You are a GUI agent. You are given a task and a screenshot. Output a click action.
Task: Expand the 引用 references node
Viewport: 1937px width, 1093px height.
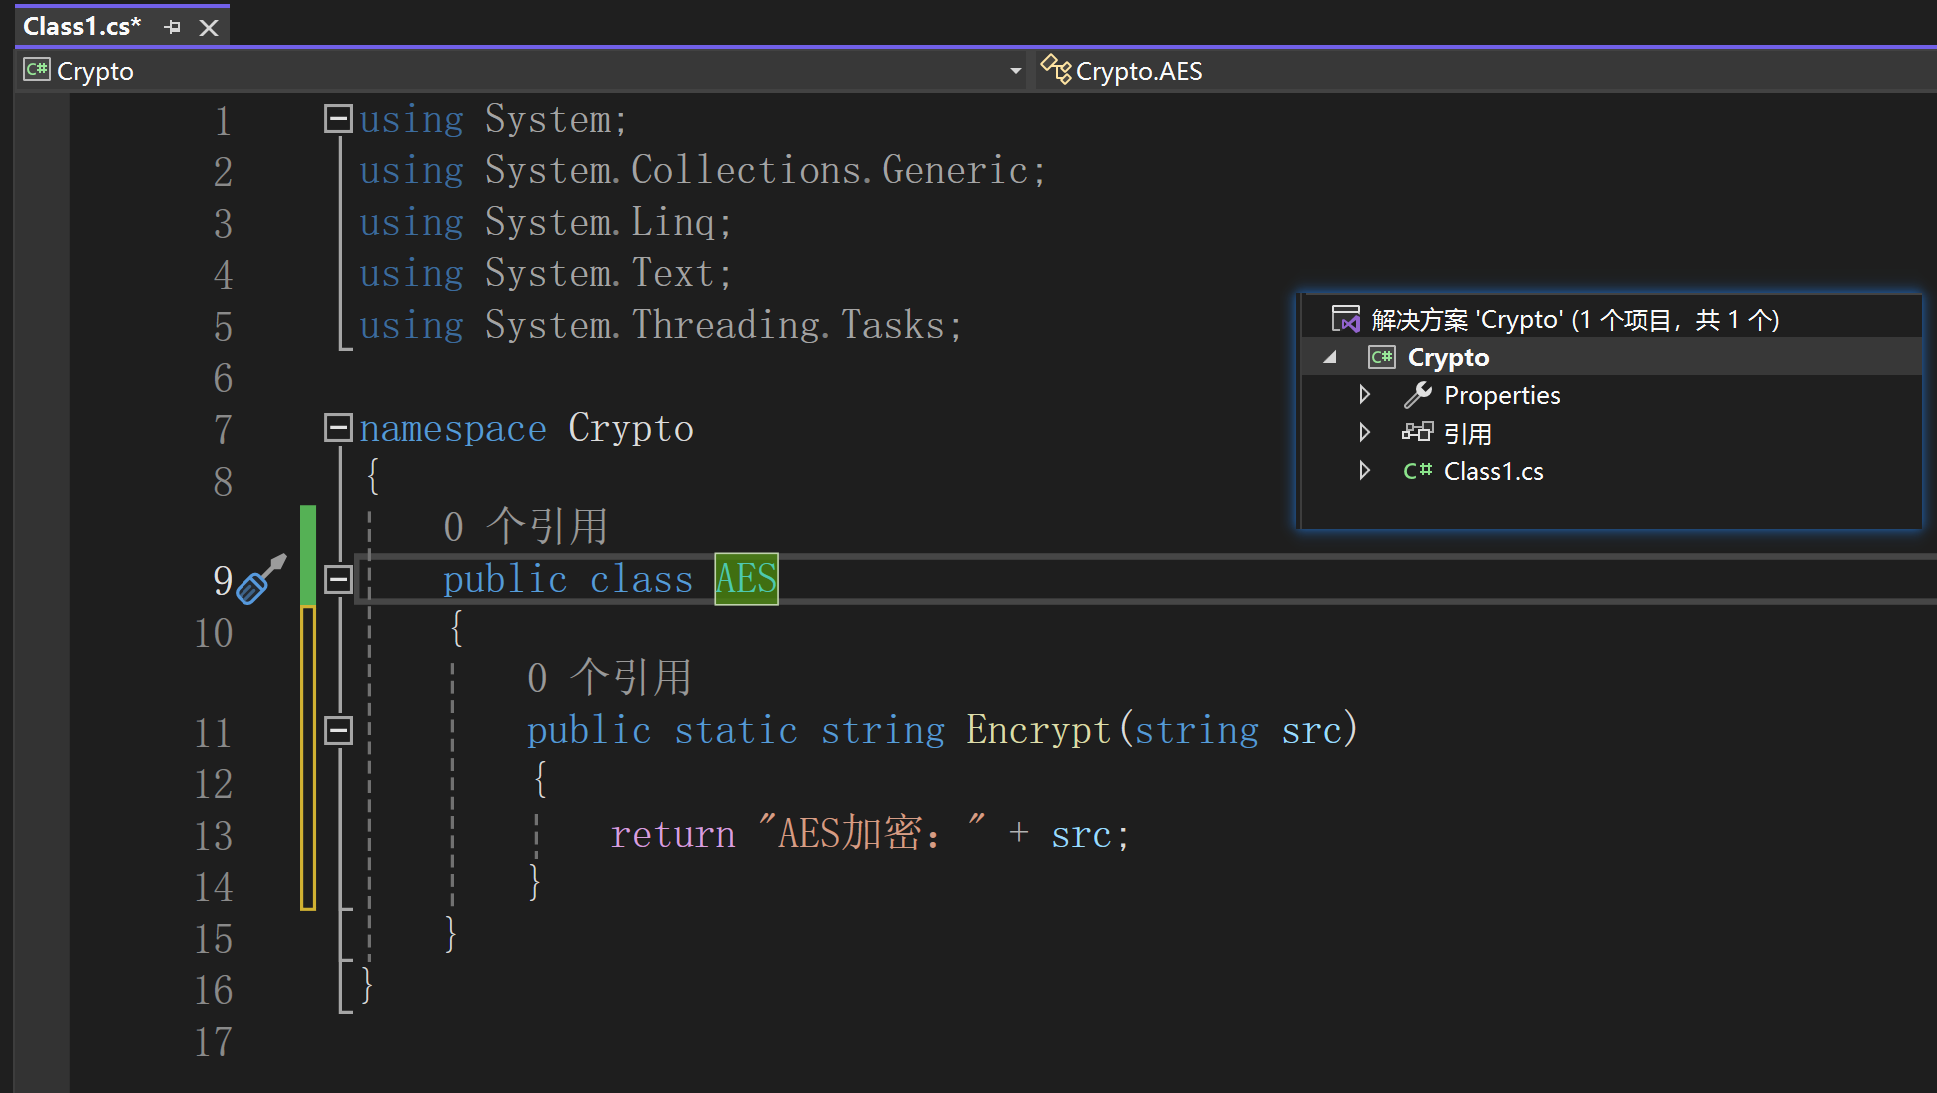coord(1364,433)
